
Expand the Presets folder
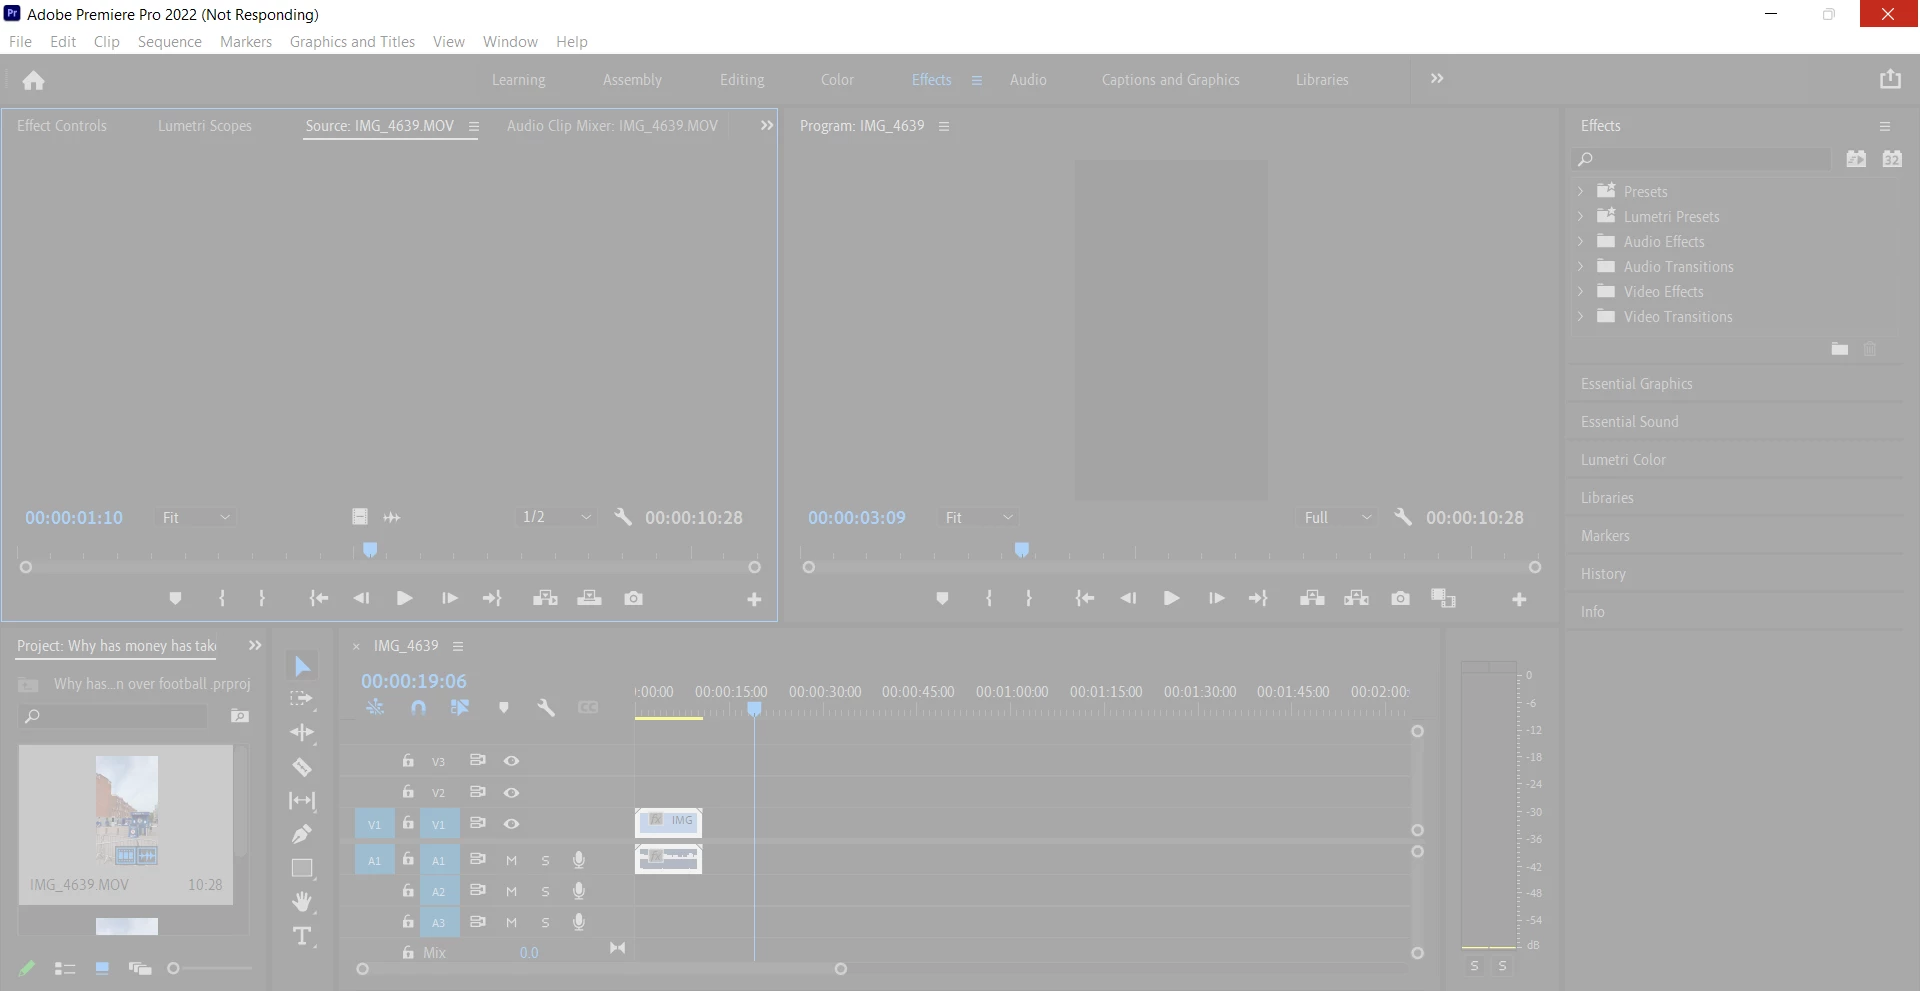[1580, 191]
